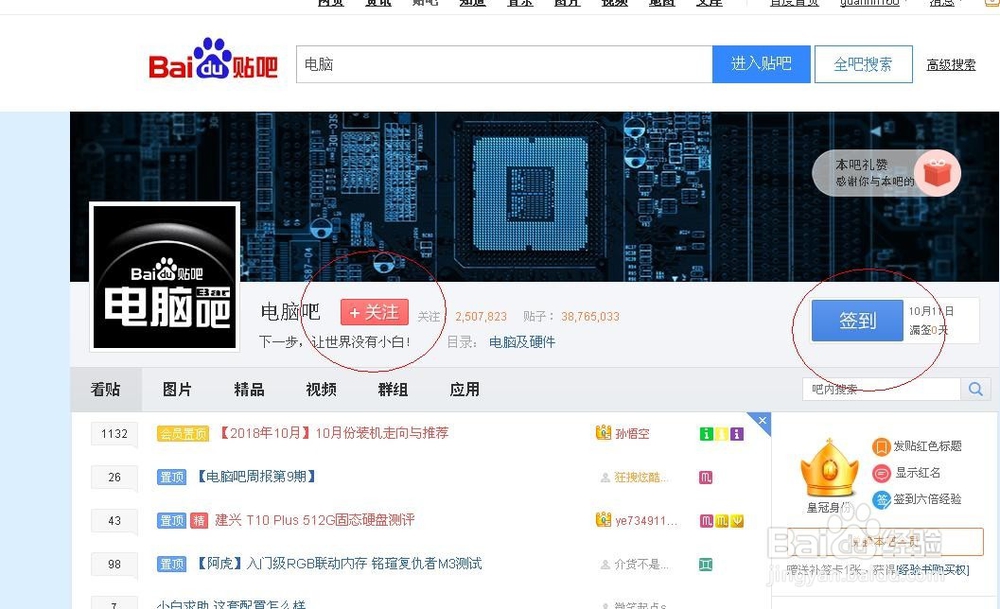Click the blue 签到六倍经验 pen icon

point(881,499)
